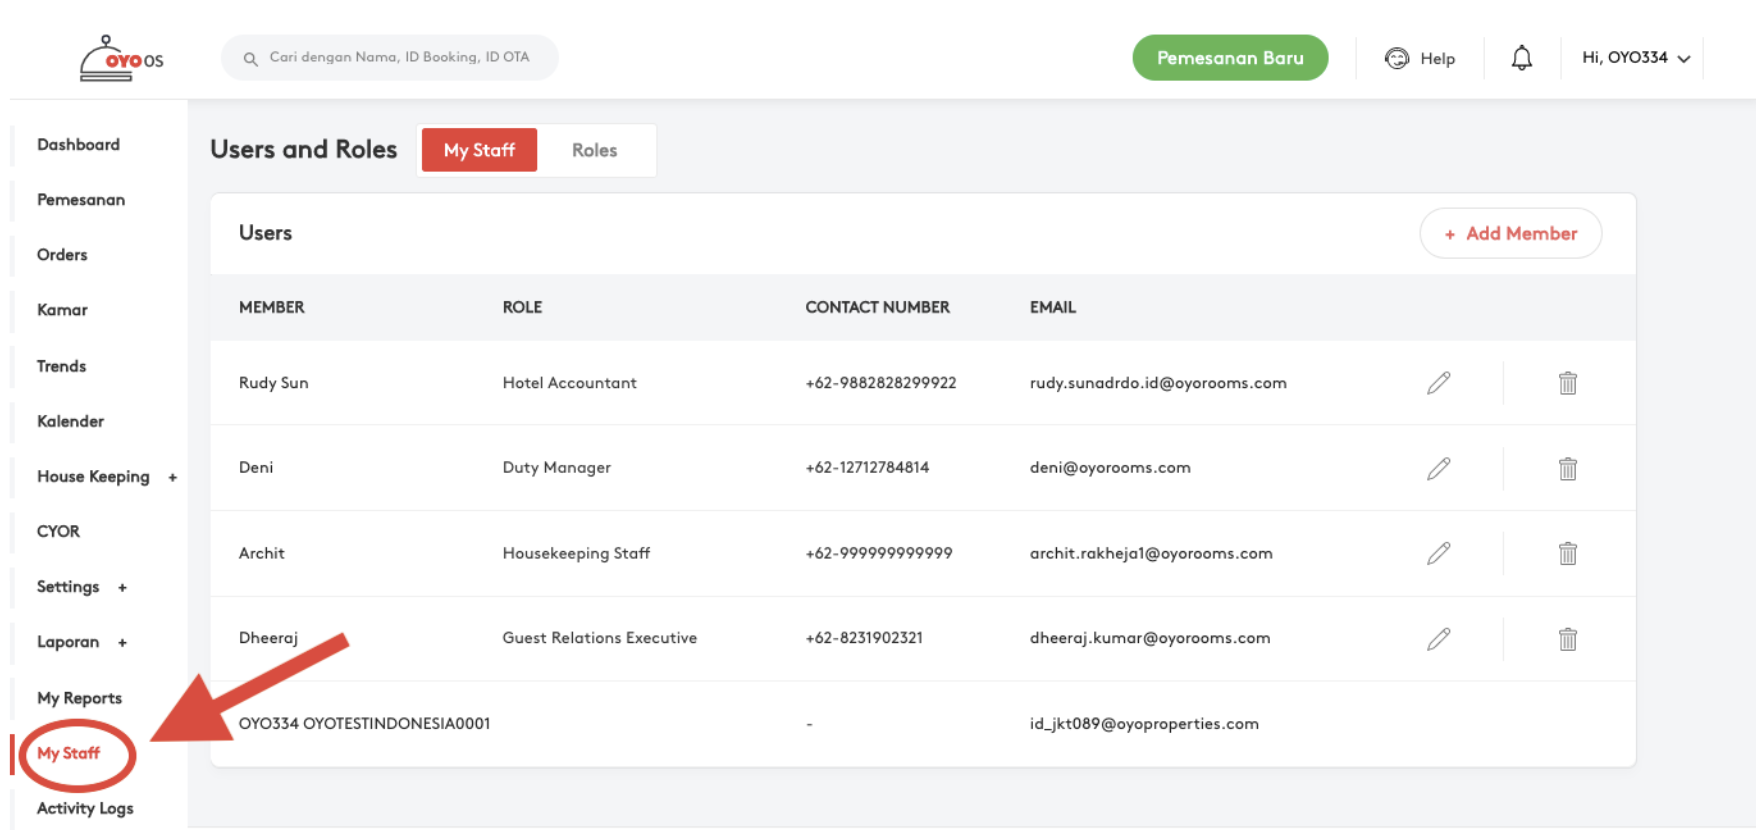Open Laporan in the sidebar
The height and width of the screenshot is (830, 1756).
68,642
